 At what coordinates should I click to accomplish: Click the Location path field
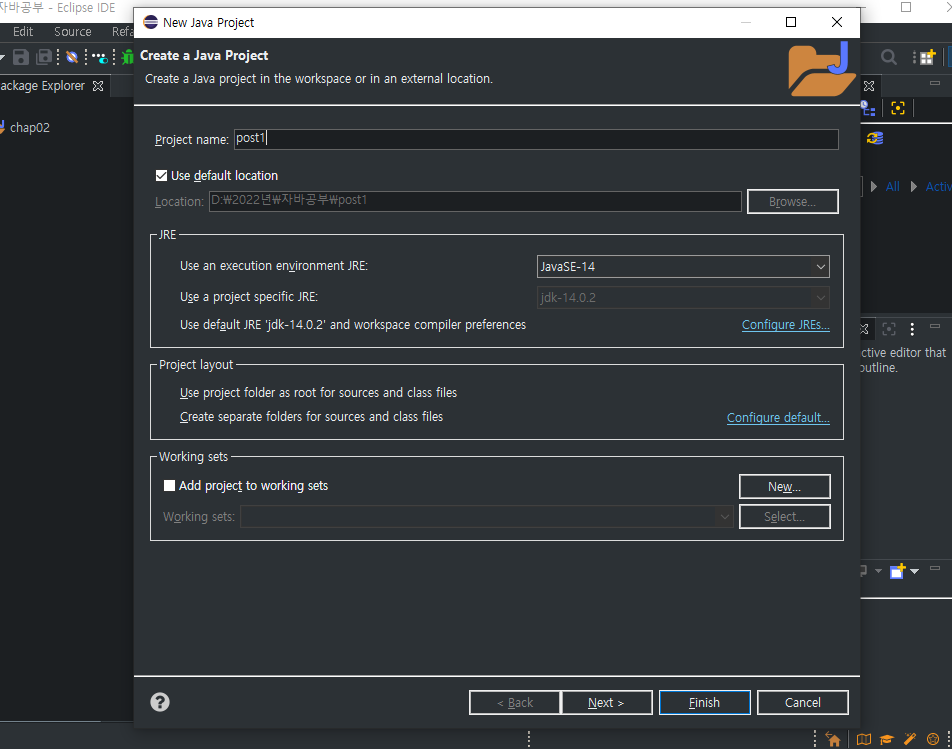(x=475, y=201)
